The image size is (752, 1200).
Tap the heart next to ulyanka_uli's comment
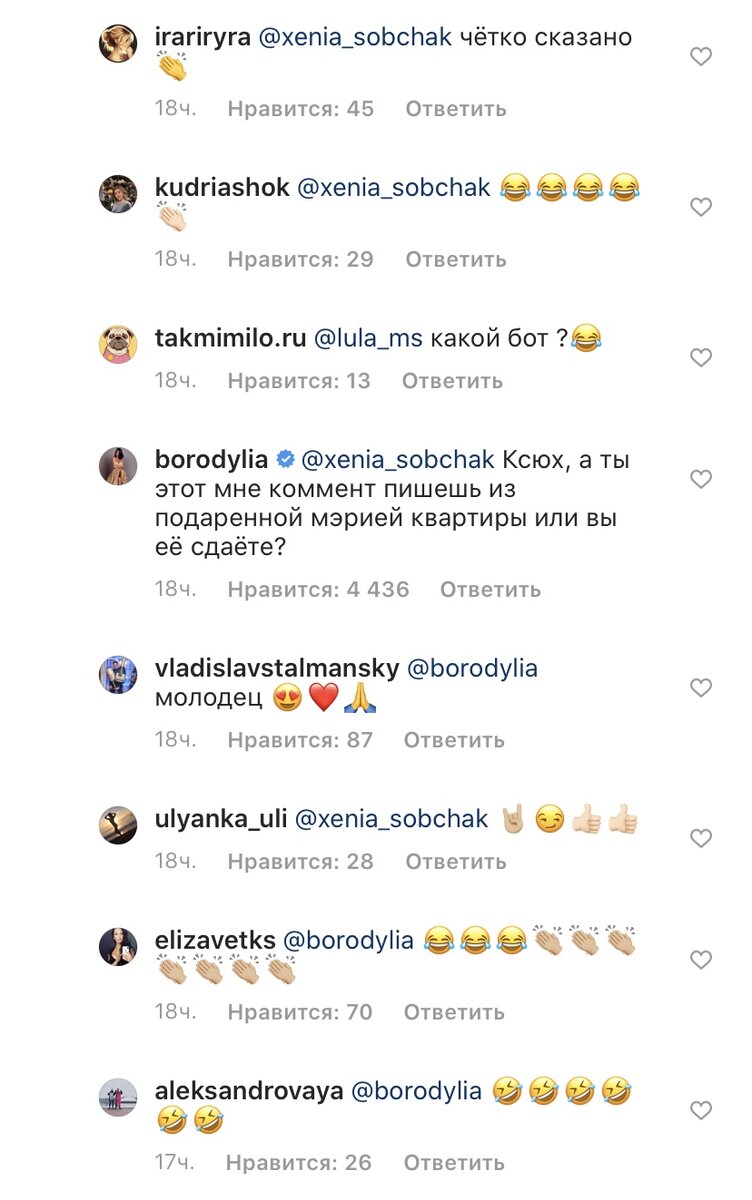[x=701, y=838]
